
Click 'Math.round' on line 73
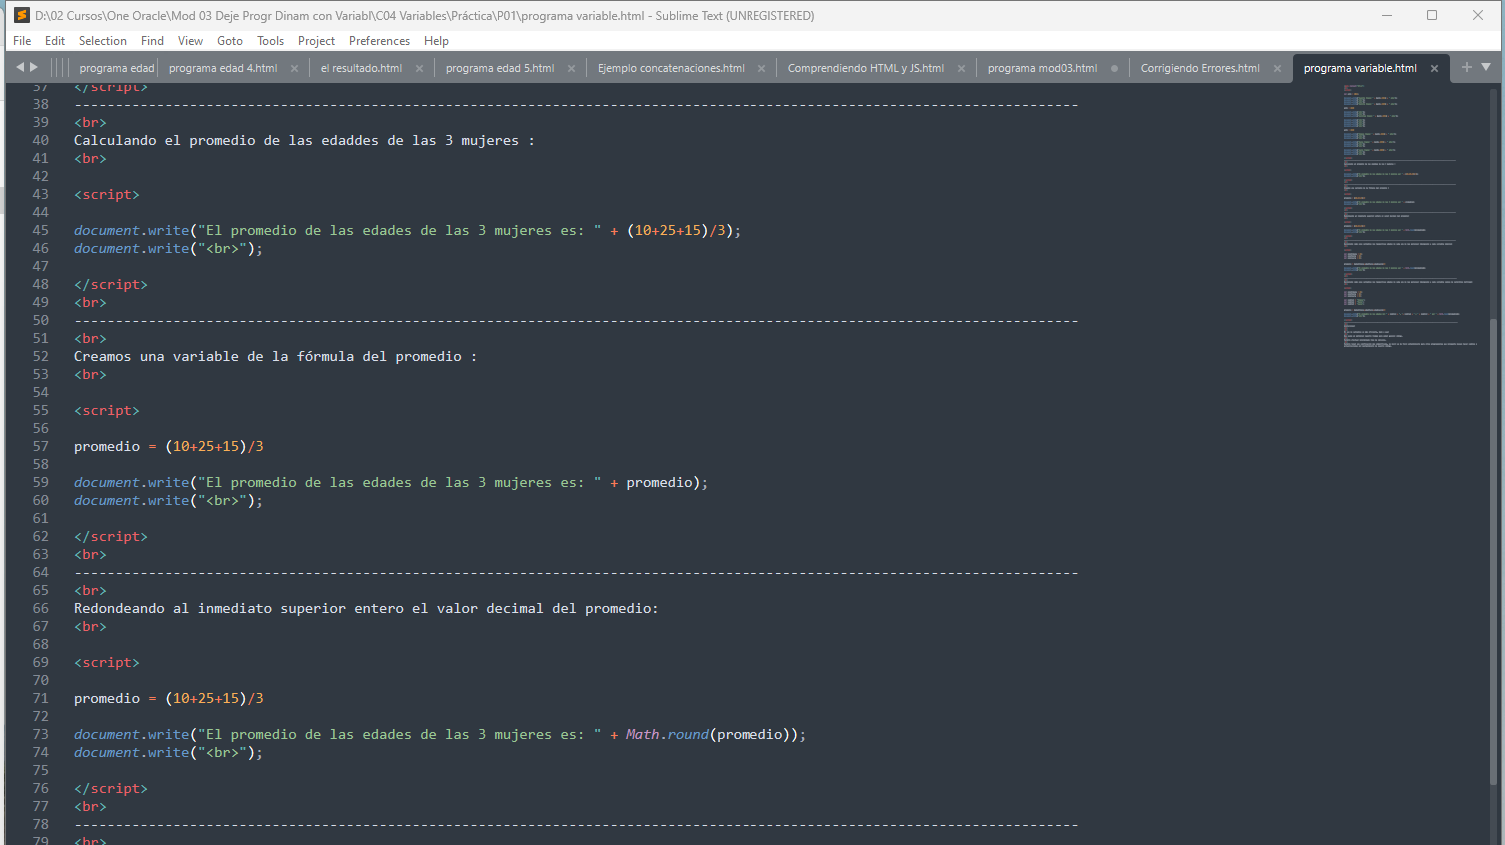(x=667, y=734)
